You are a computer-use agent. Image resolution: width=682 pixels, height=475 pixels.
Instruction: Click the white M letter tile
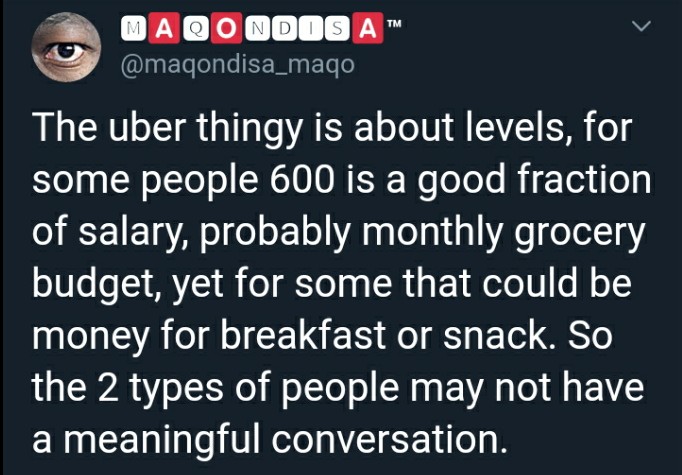click(x=134, y=29)
